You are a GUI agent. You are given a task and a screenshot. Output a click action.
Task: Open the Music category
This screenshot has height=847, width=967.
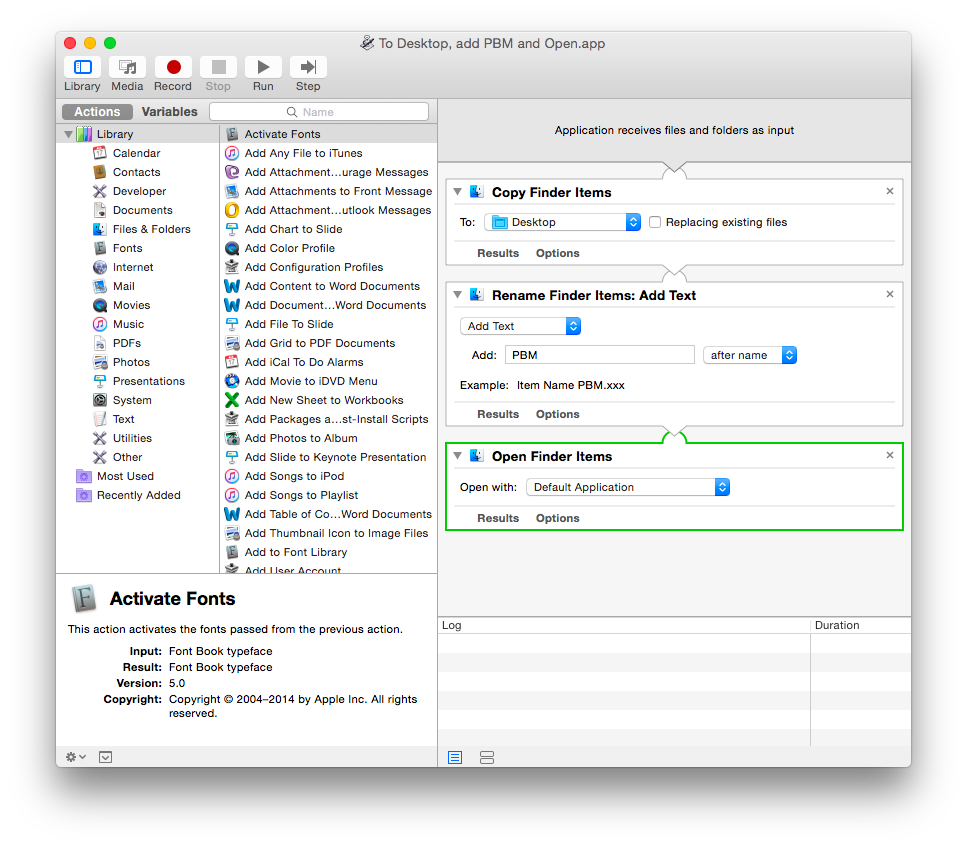coord(128,324)
